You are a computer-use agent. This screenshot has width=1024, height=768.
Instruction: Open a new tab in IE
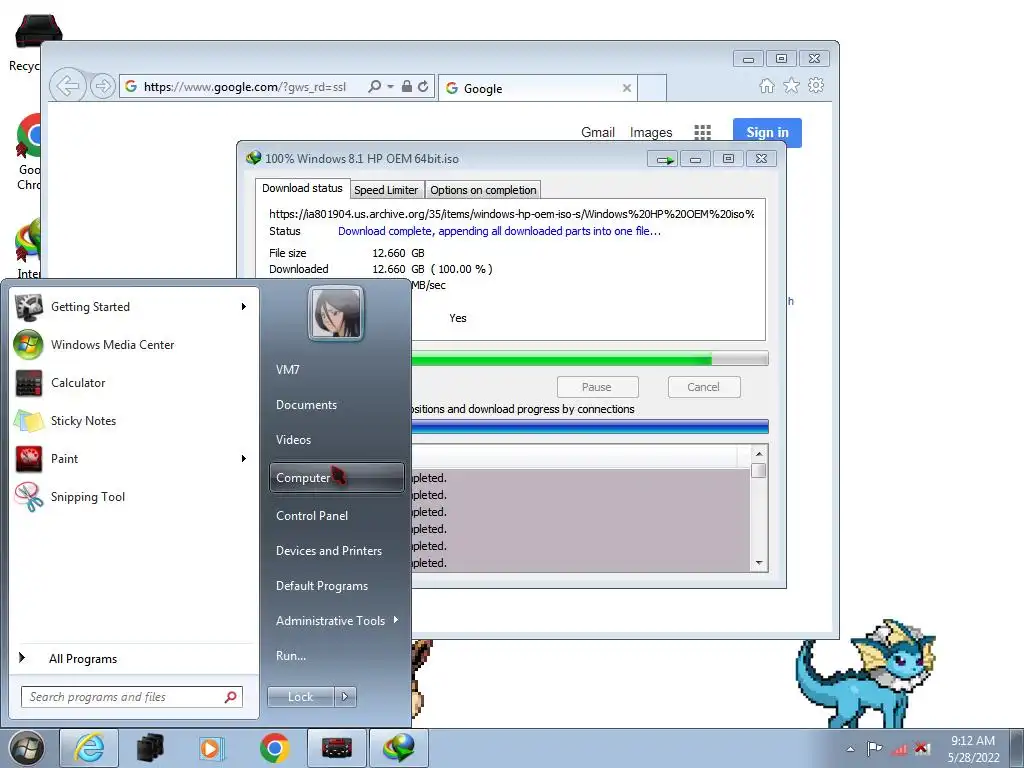pyautogui.click(x=652, y=88)
